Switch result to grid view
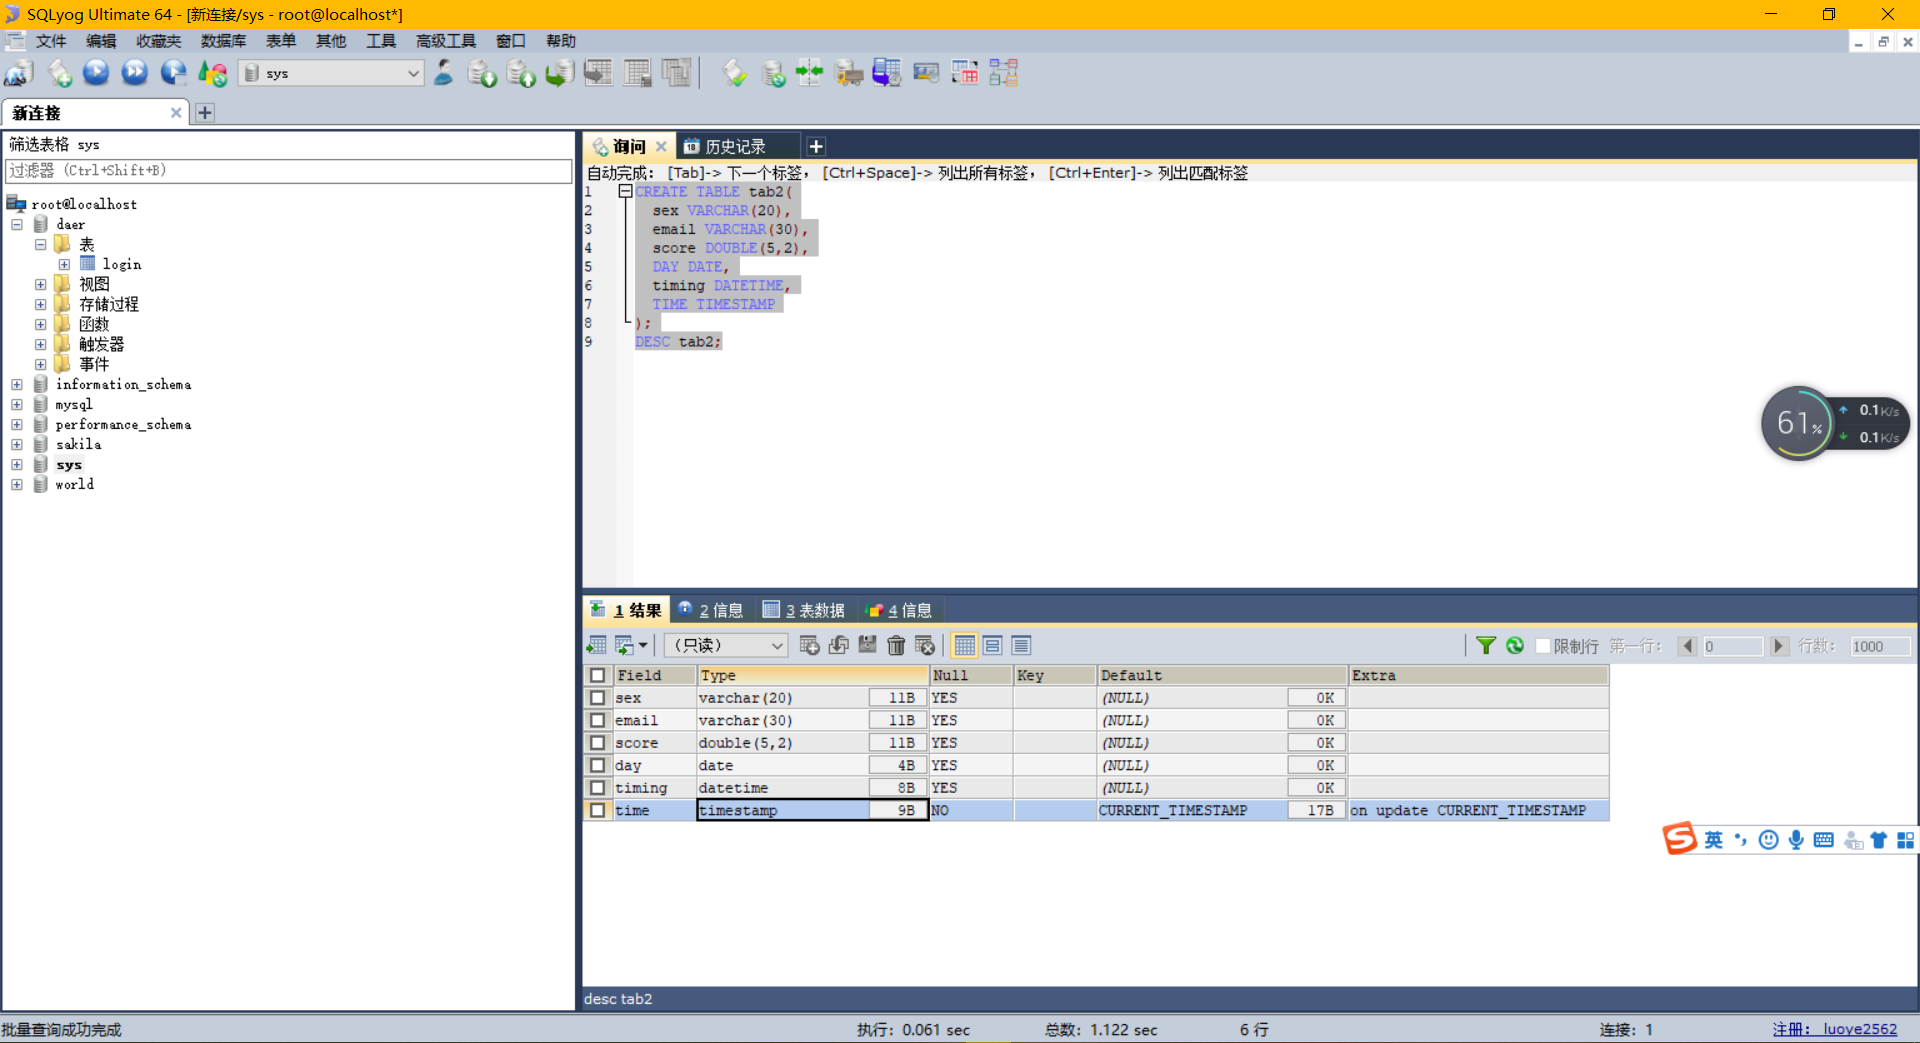Image resolution: width=1920 pixels, height=1043 pixels. (x=964, y=646)
